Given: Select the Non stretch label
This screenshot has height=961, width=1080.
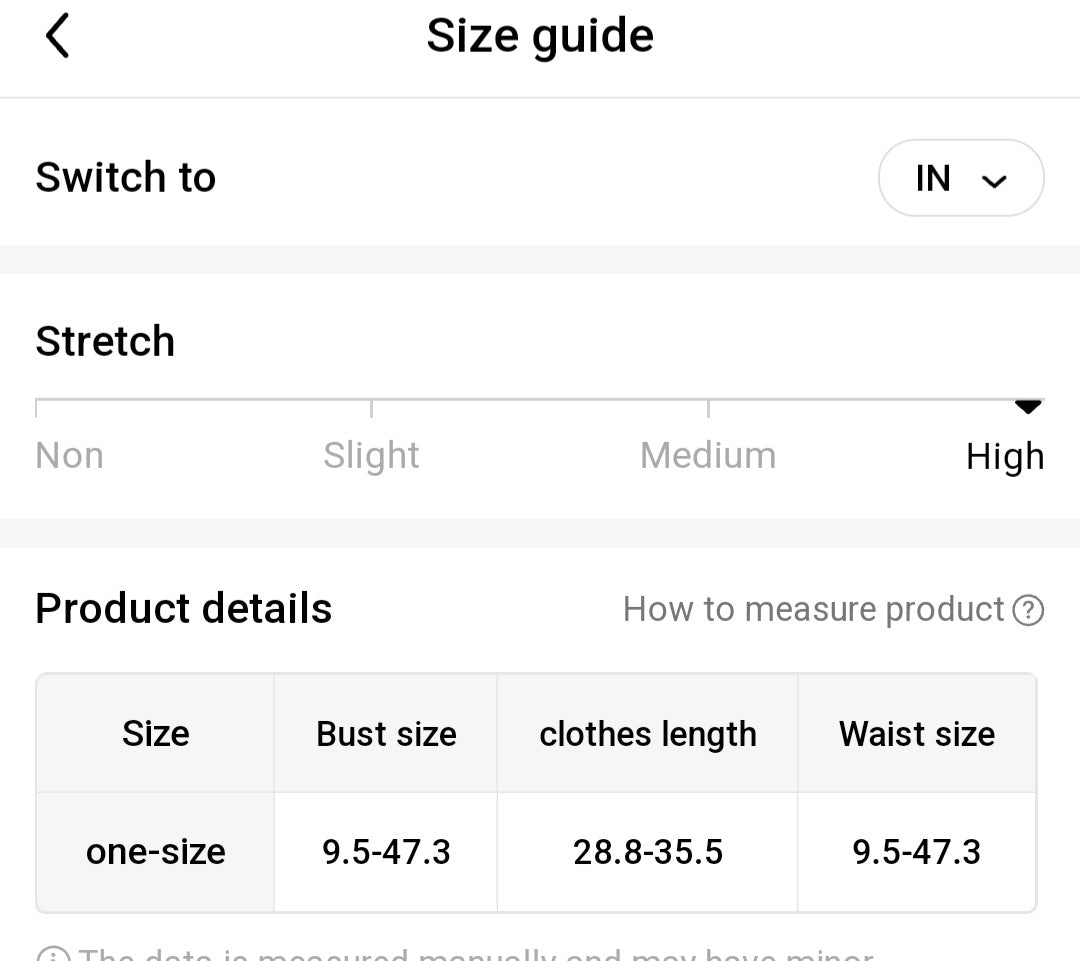Looking at the screenshot, I should 69,456.
